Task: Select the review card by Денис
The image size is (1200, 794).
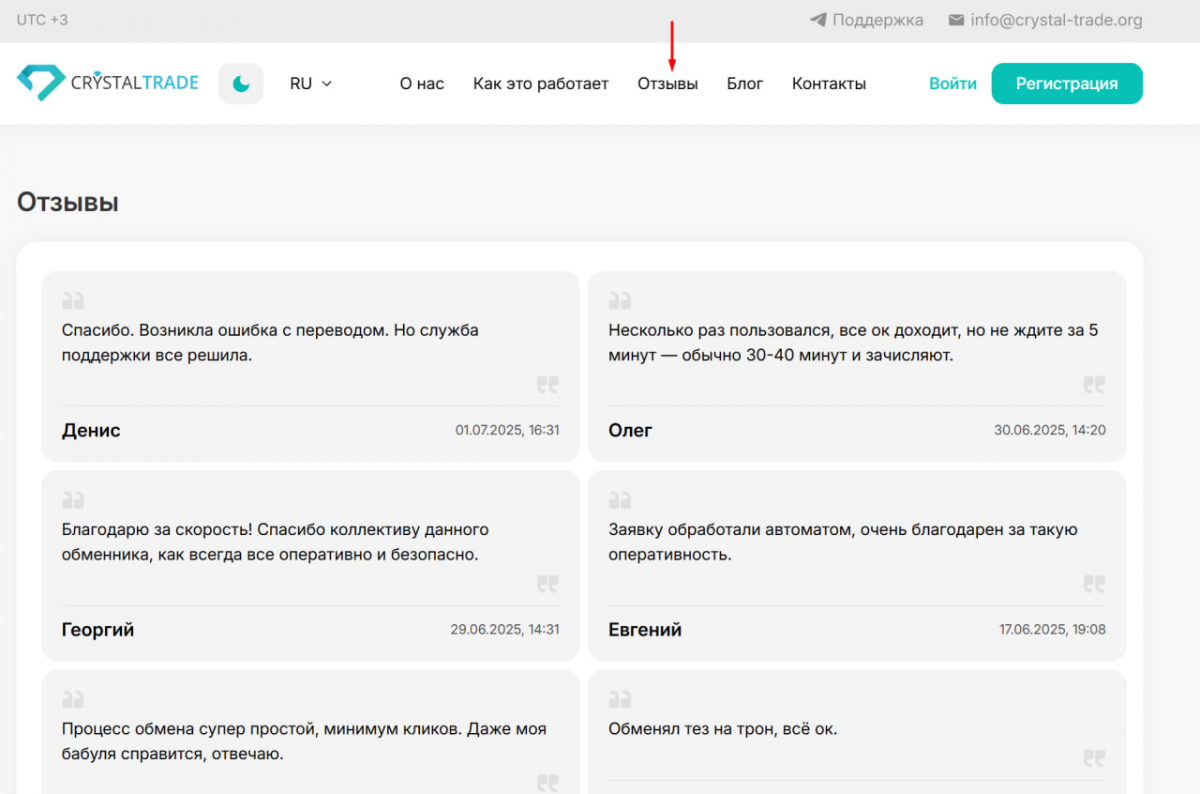Action: (310, 366)
